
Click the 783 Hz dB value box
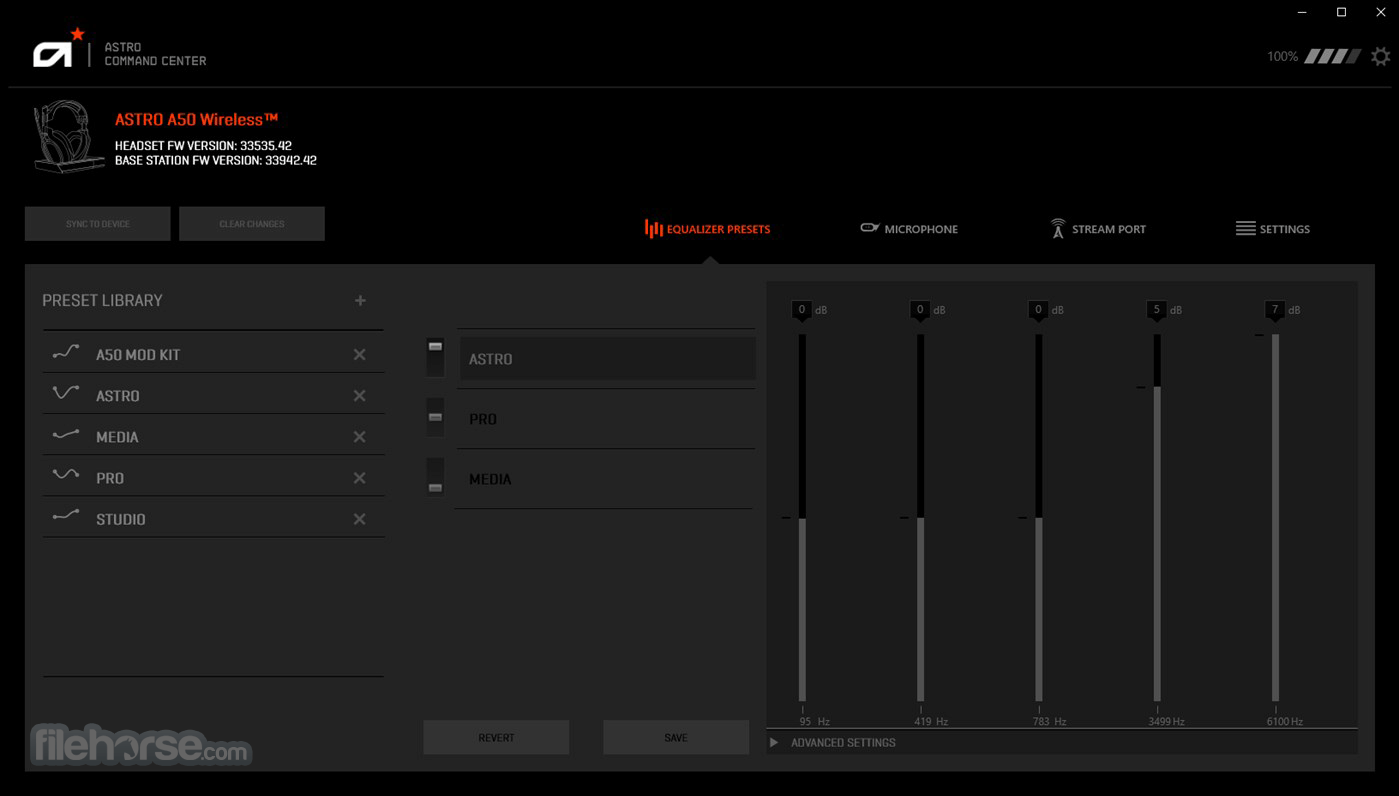(1038, 310)
